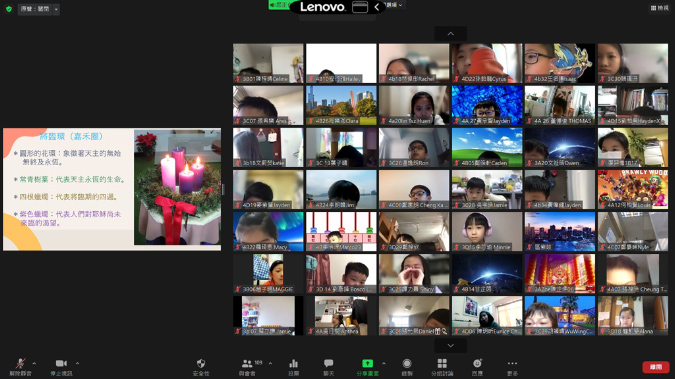This screenshot has width=675, height=379.
Task: Open the Polls icon
Action: pyautogui.click(x=294, y=367)
